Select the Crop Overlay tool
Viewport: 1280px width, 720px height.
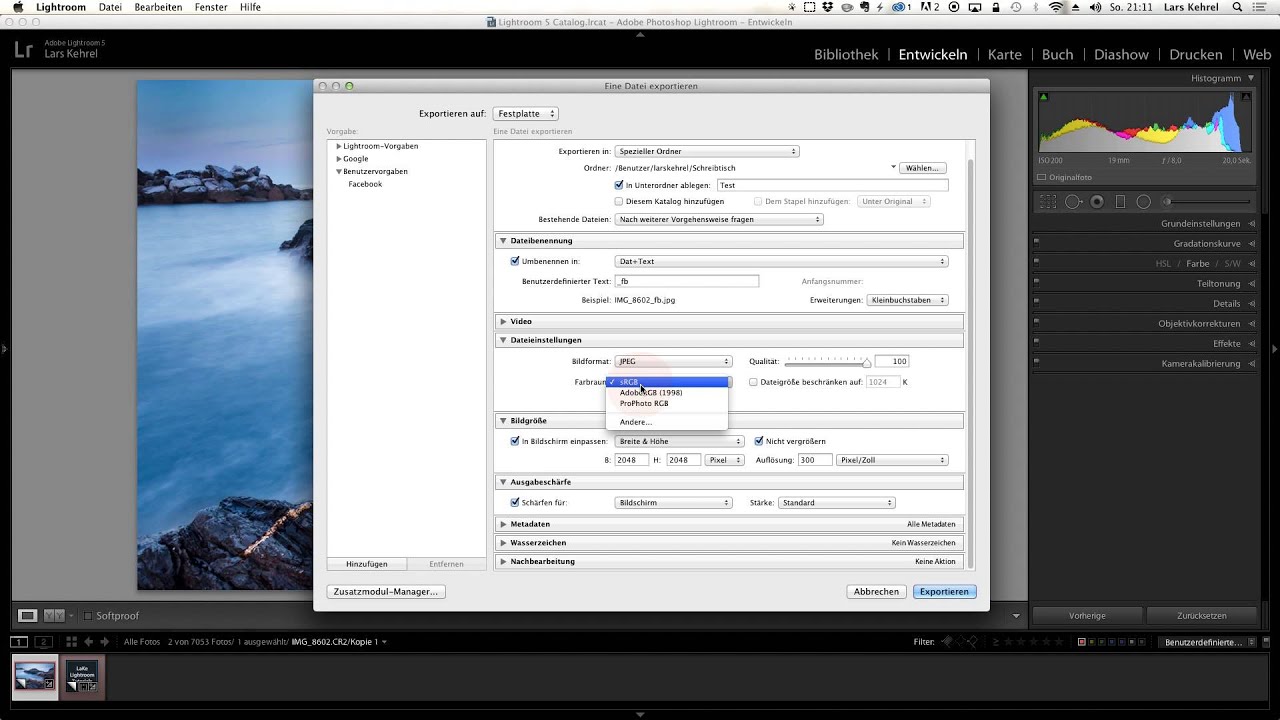[1048, 202]
